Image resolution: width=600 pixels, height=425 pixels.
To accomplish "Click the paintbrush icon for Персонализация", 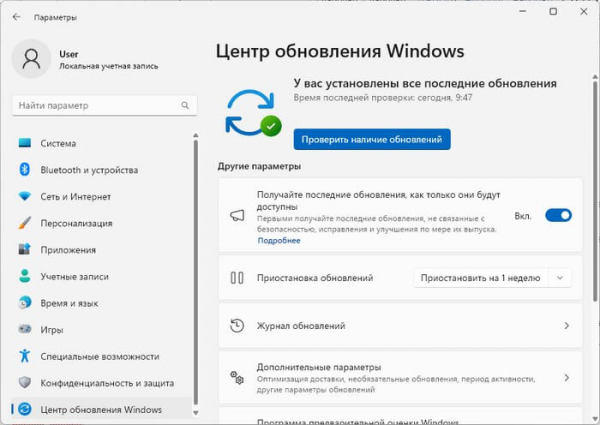I will click(25, 223).
